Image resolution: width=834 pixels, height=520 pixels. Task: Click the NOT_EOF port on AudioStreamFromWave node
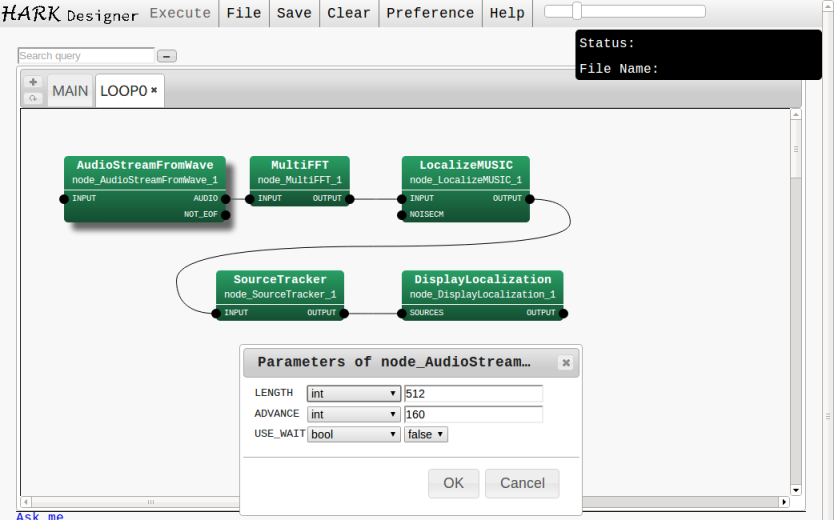[225, 215]
